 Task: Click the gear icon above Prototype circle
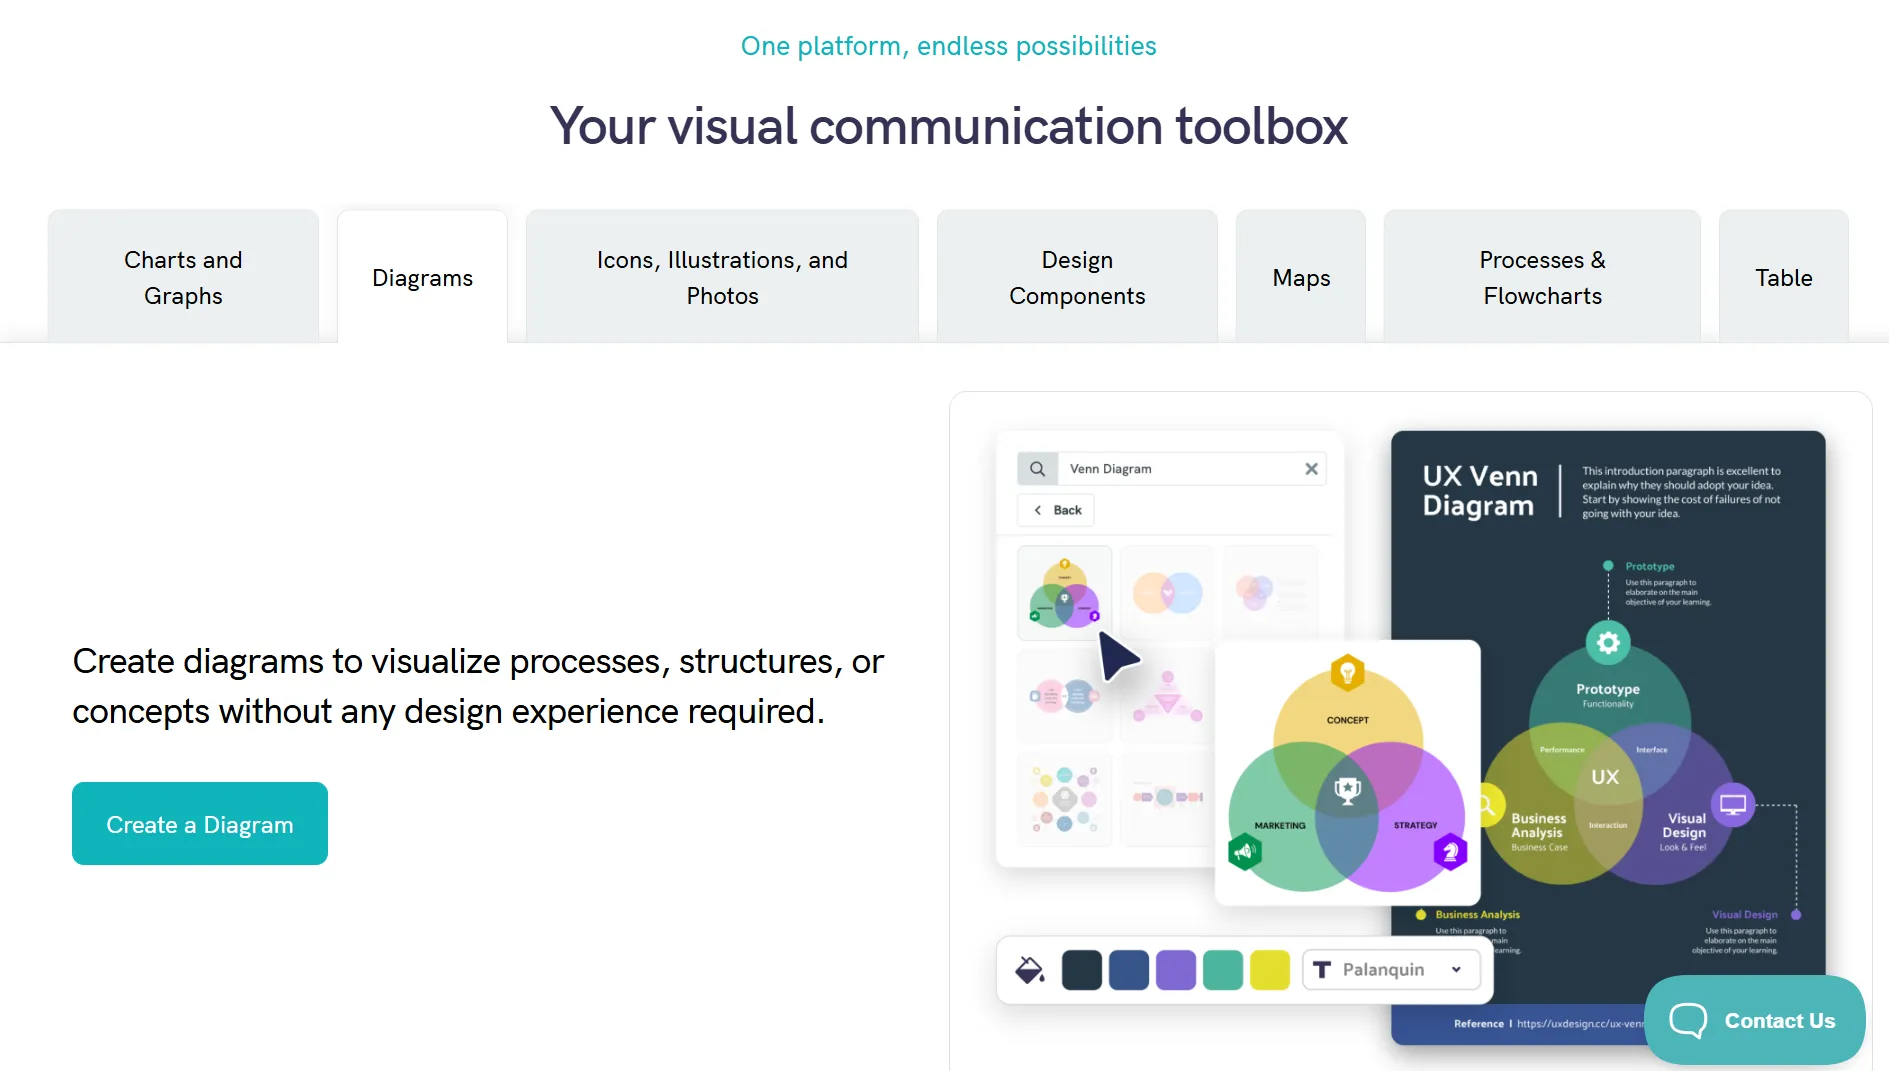coord(1608,642)
